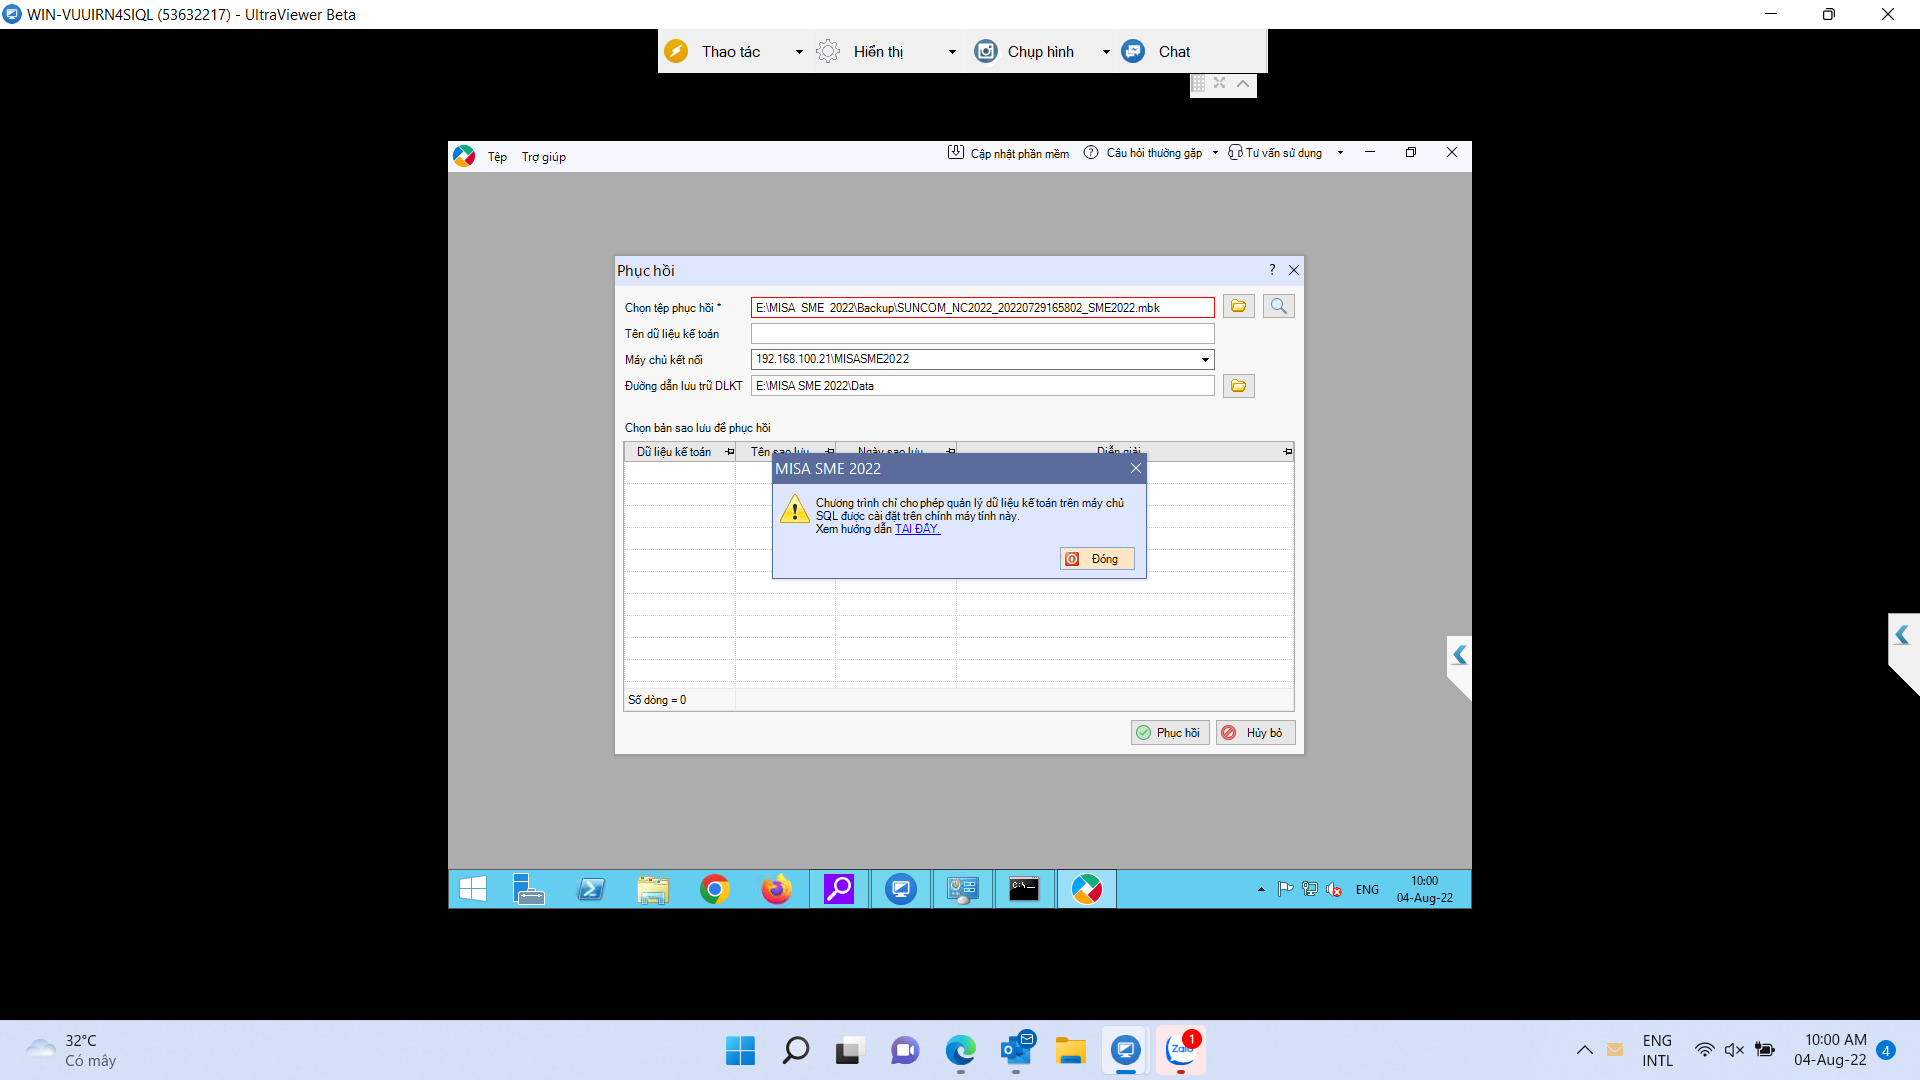Screen dimensions: 1920x1080
Task: Browse folder for data storage path
Action: 1238,386
